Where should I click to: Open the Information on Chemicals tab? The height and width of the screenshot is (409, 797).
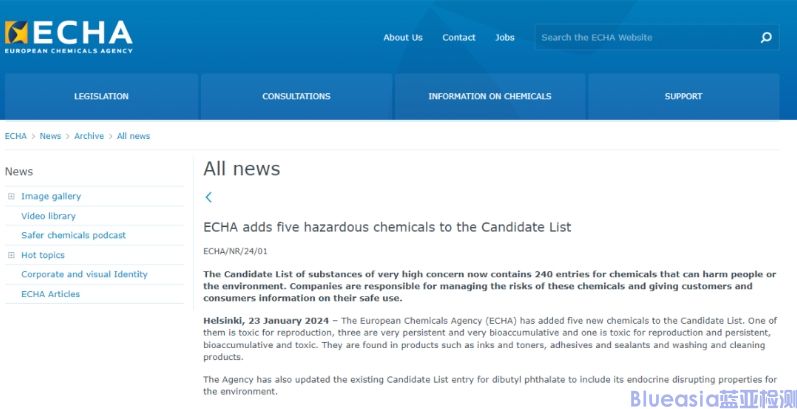pos(489,97)
